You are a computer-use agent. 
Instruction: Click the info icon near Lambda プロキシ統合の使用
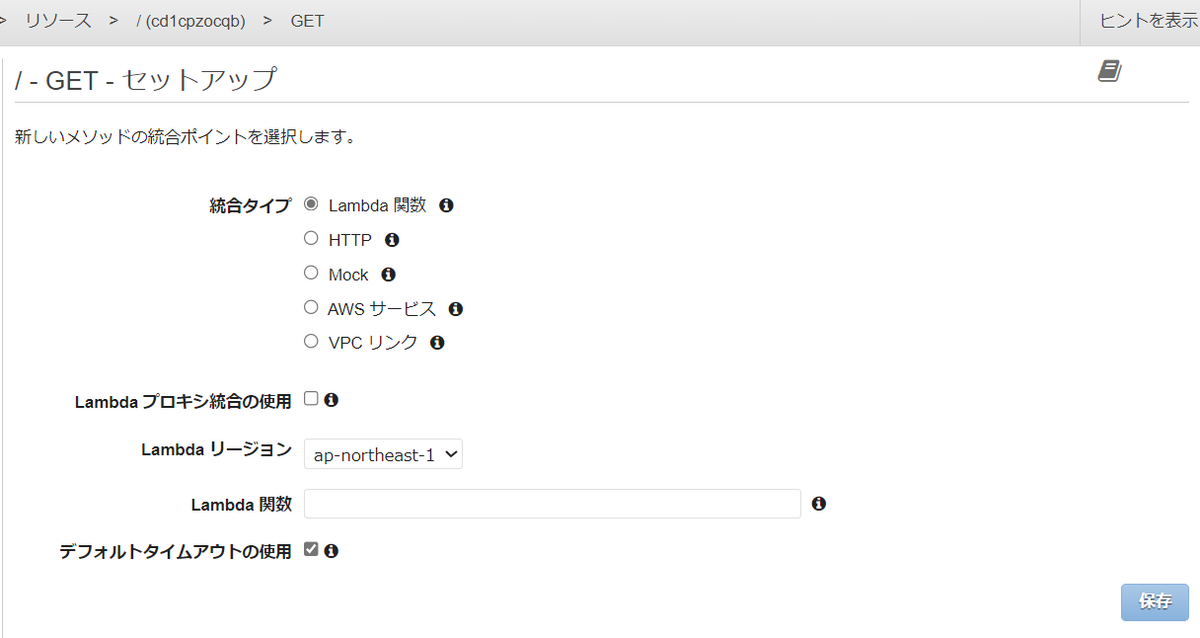tap(331, 399)
